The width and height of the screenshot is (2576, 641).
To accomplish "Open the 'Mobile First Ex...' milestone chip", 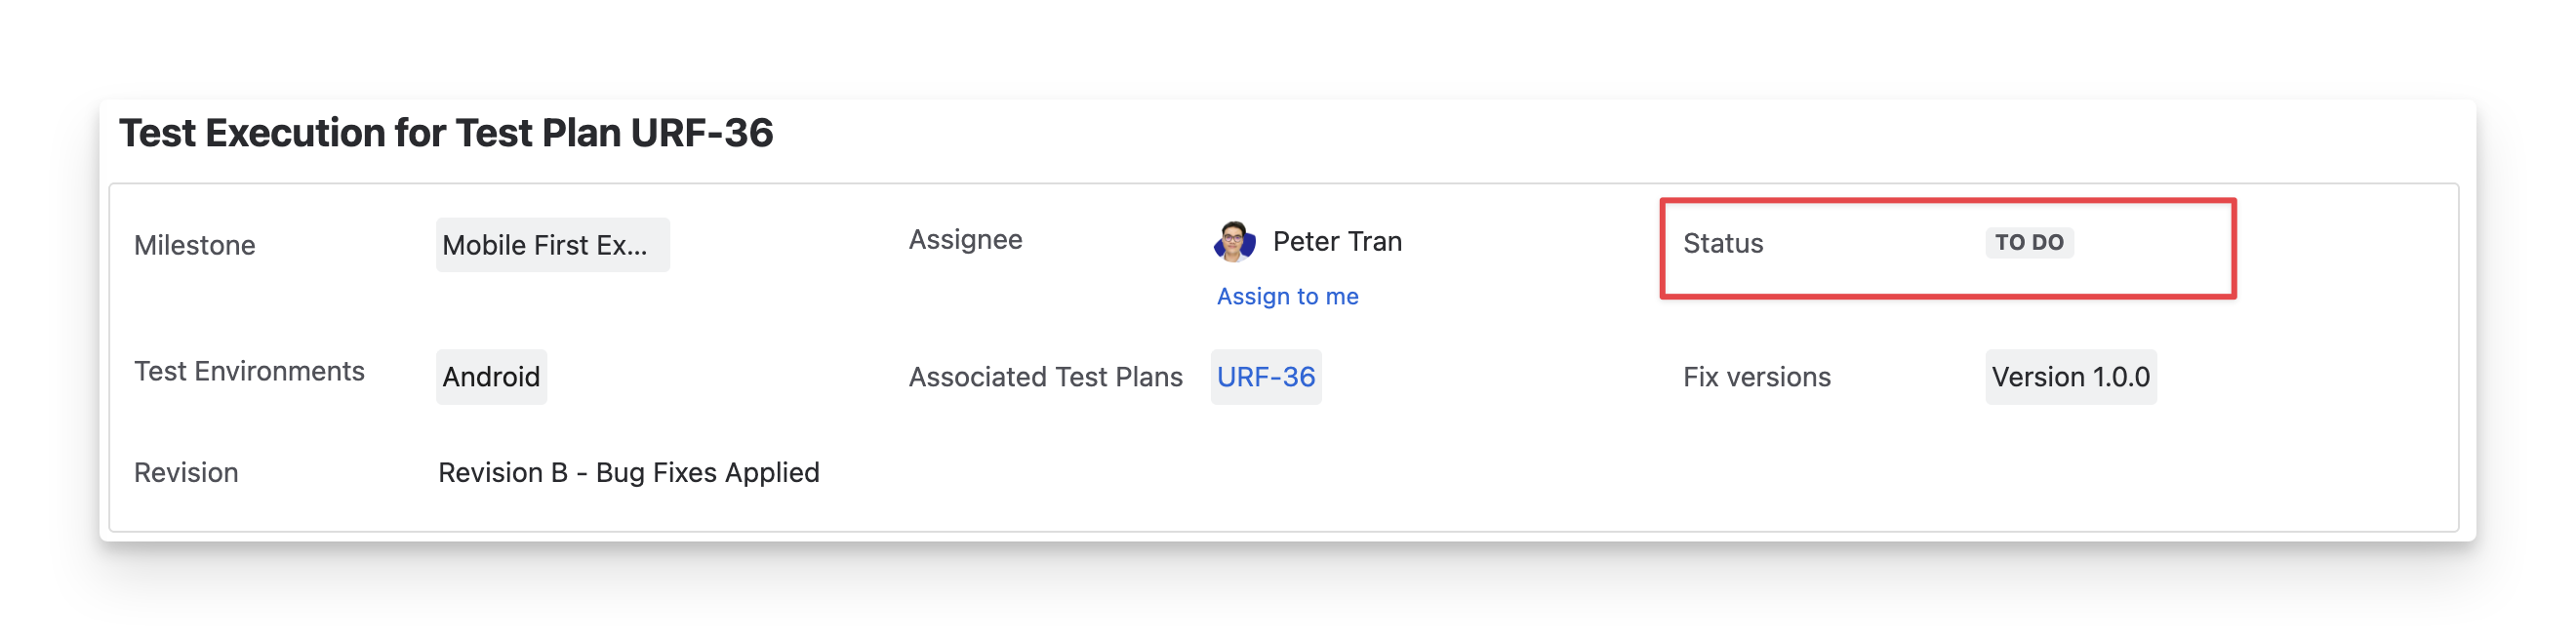I will (x=552, y=245).
